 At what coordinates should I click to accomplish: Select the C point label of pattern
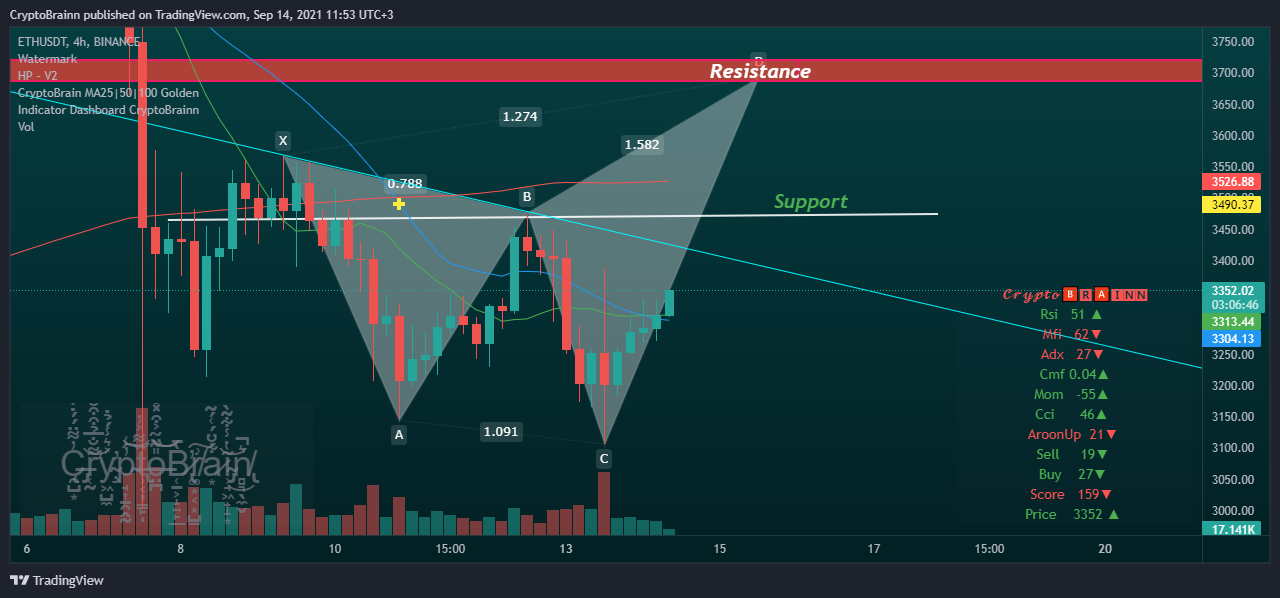pyautogui.click(x=603, y=458)
